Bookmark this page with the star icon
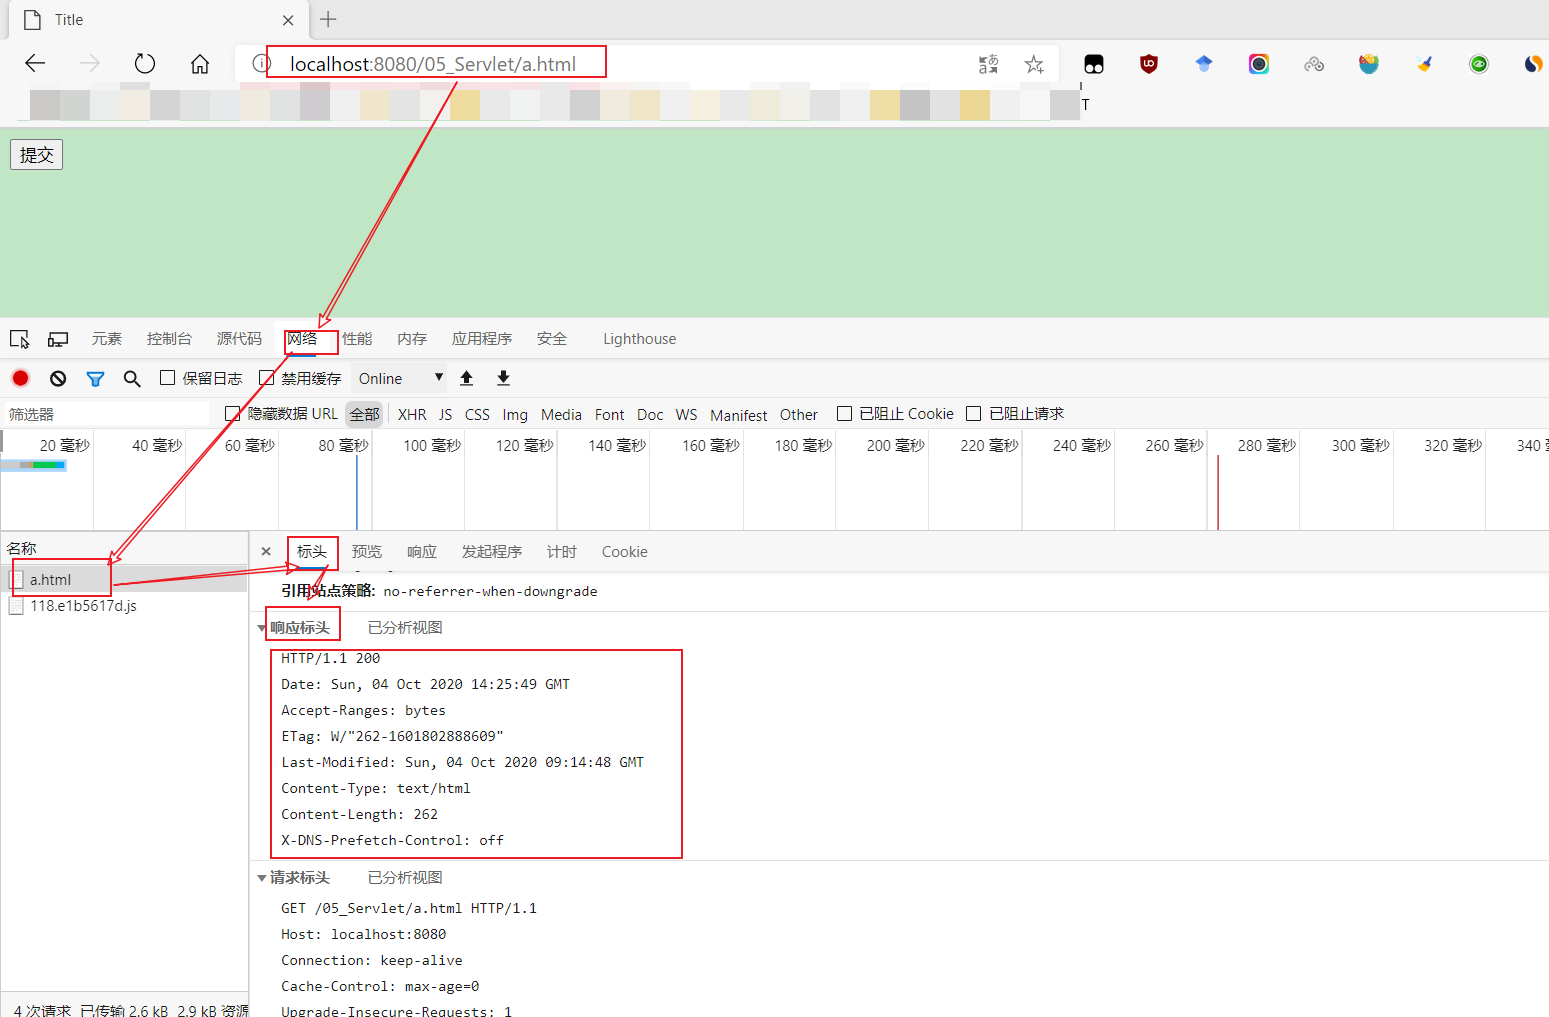Screen dimensions: 1549x1017 (x=1034, y=64)
